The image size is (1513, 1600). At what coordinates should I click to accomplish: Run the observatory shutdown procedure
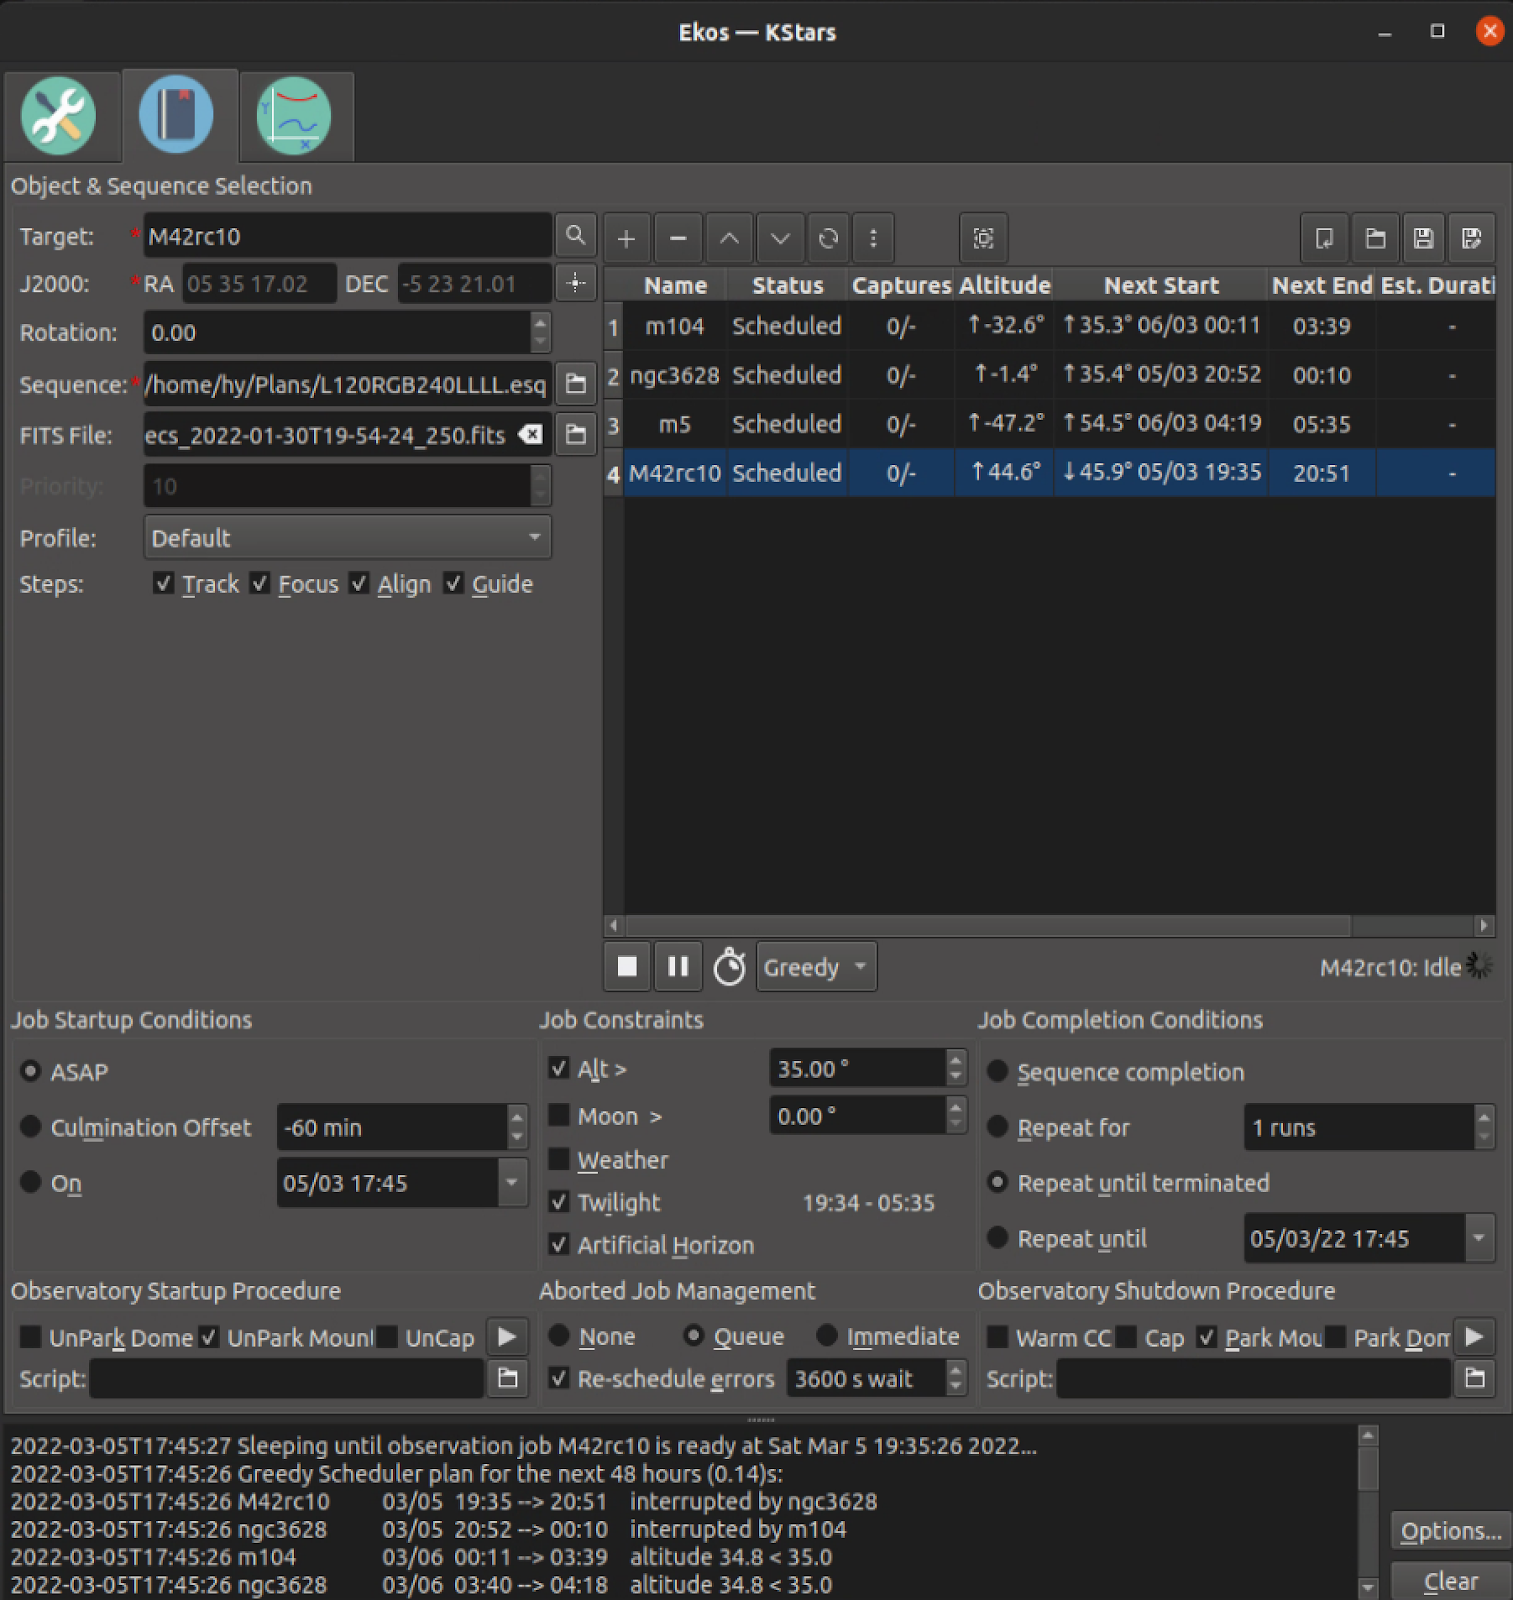tap(1474, 1337)
